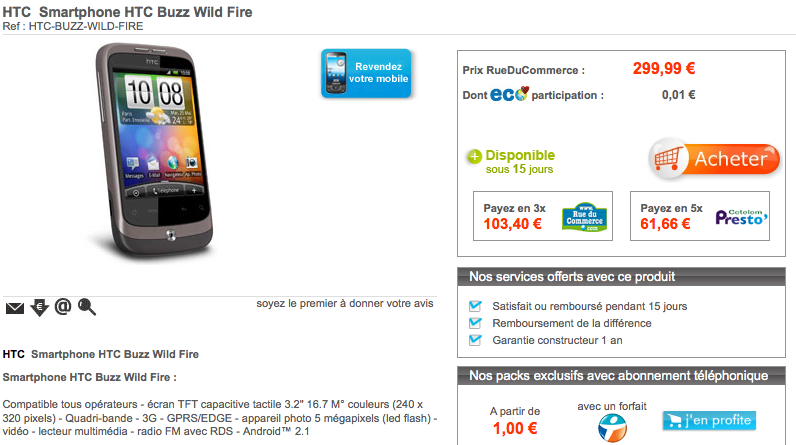Click the Rue du Commerce payment logo

pyautogui.click(x=584, y=218)
